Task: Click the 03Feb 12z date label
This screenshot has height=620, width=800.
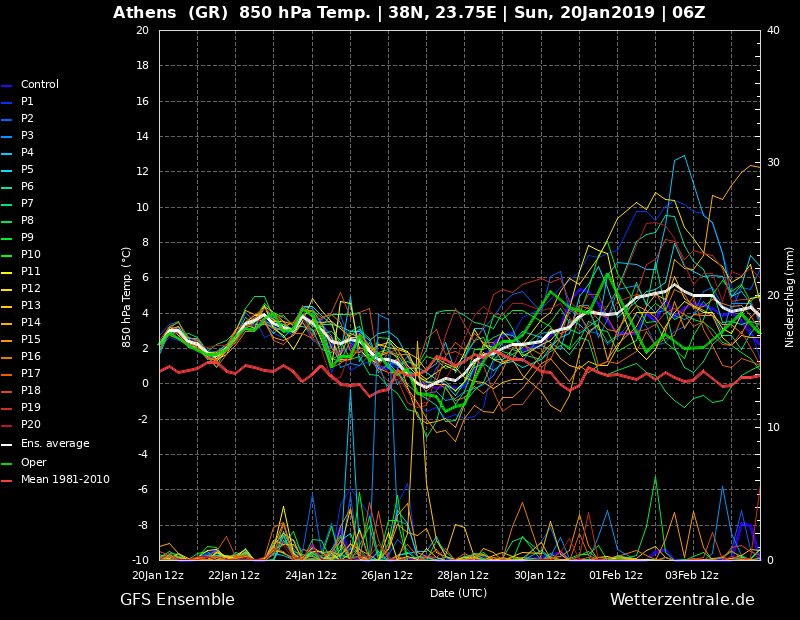Action: pyautogui.click(x=692, y=575)
